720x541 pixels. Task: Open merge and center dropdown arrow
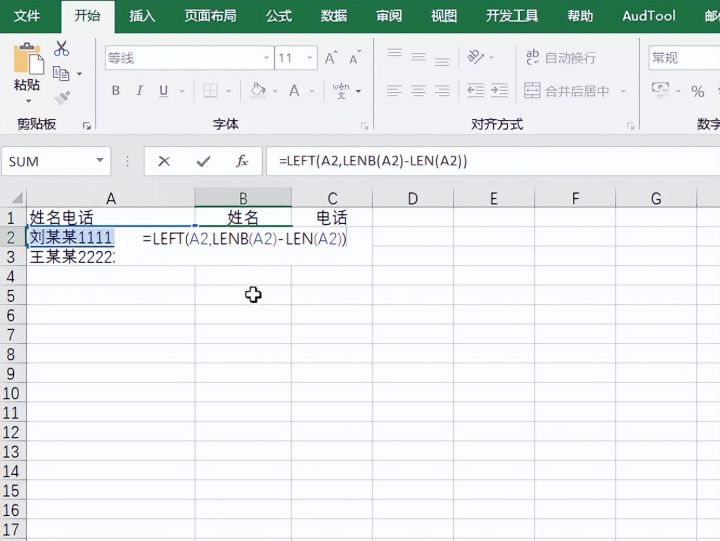pos(623,91)
